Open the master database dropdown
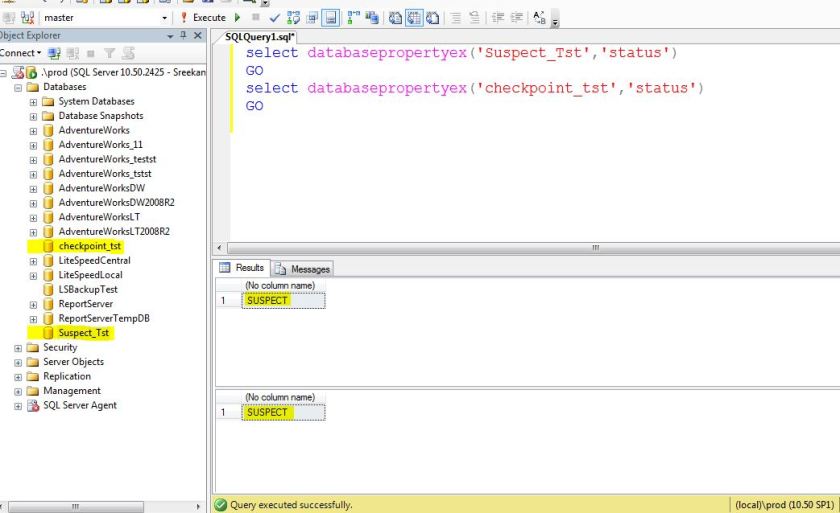840x513 pixels. click(165, 17)
